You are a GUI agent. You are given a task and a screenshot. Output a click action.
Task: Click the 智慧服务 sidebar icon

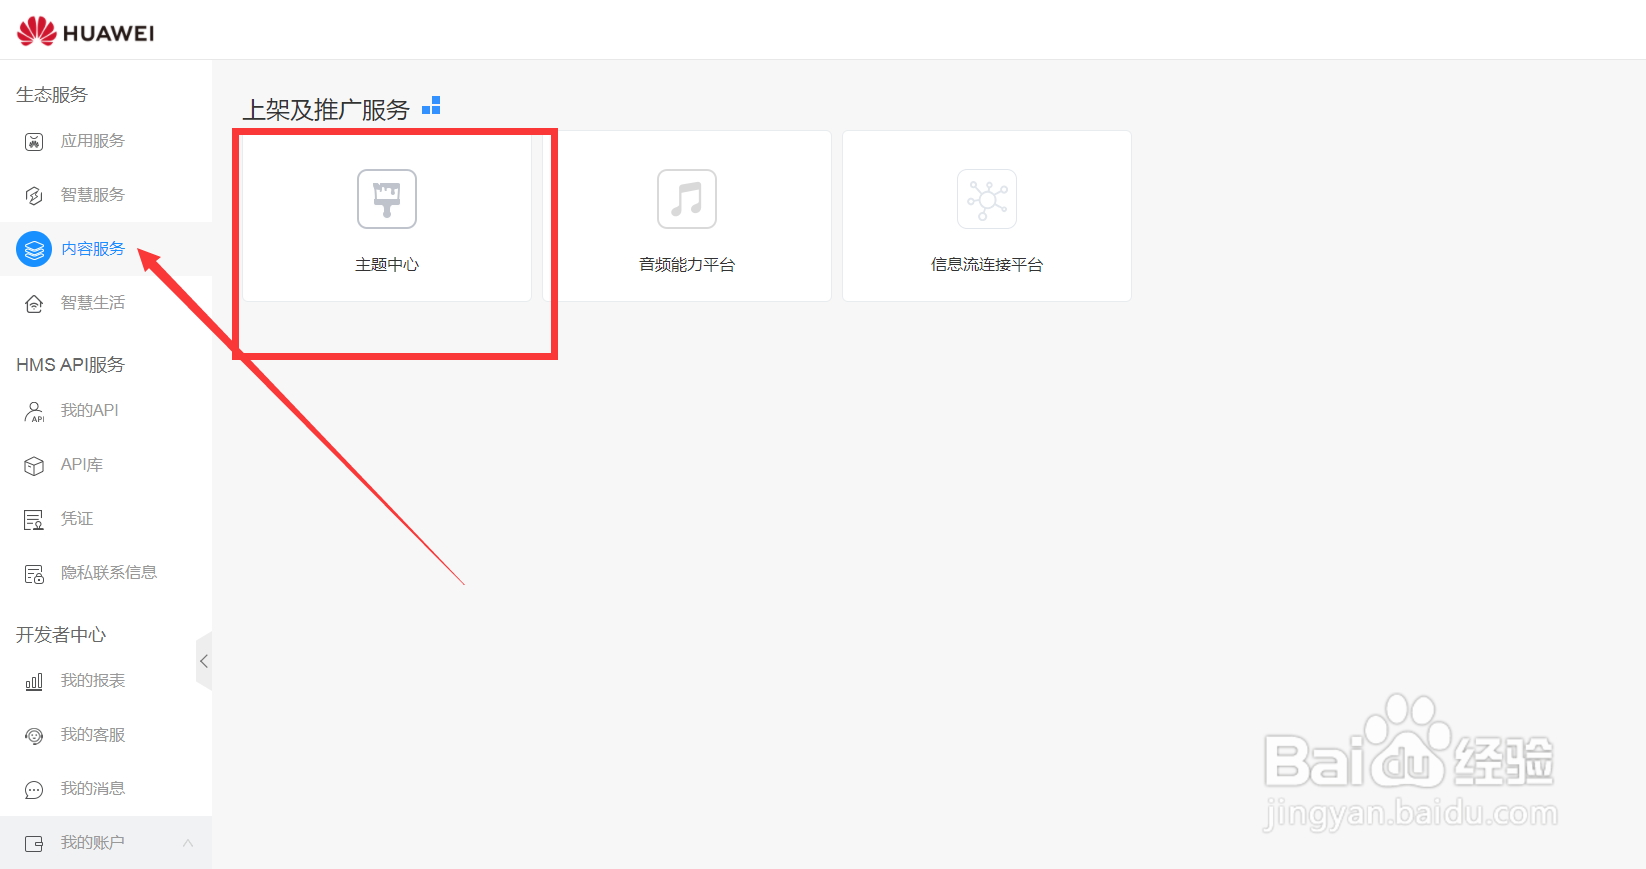[34, 196]
